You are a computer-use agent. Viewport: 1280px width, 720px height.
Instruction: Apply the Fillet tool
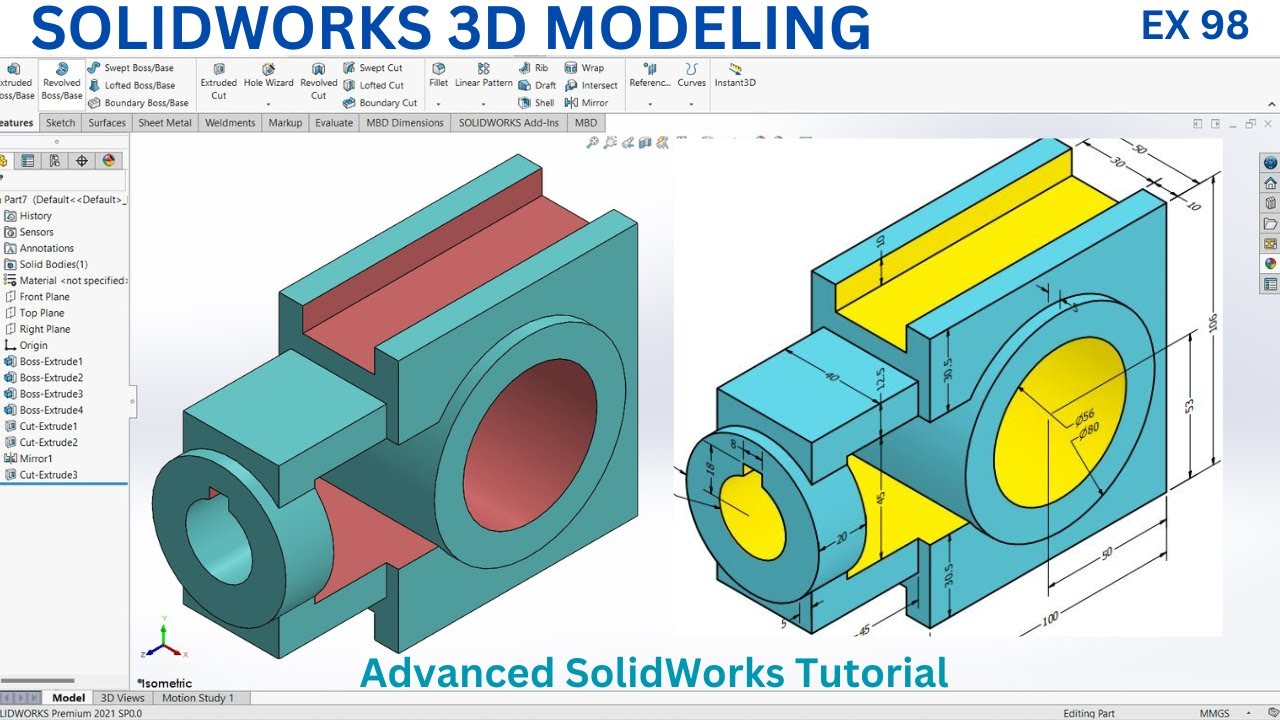click(438, 76)
